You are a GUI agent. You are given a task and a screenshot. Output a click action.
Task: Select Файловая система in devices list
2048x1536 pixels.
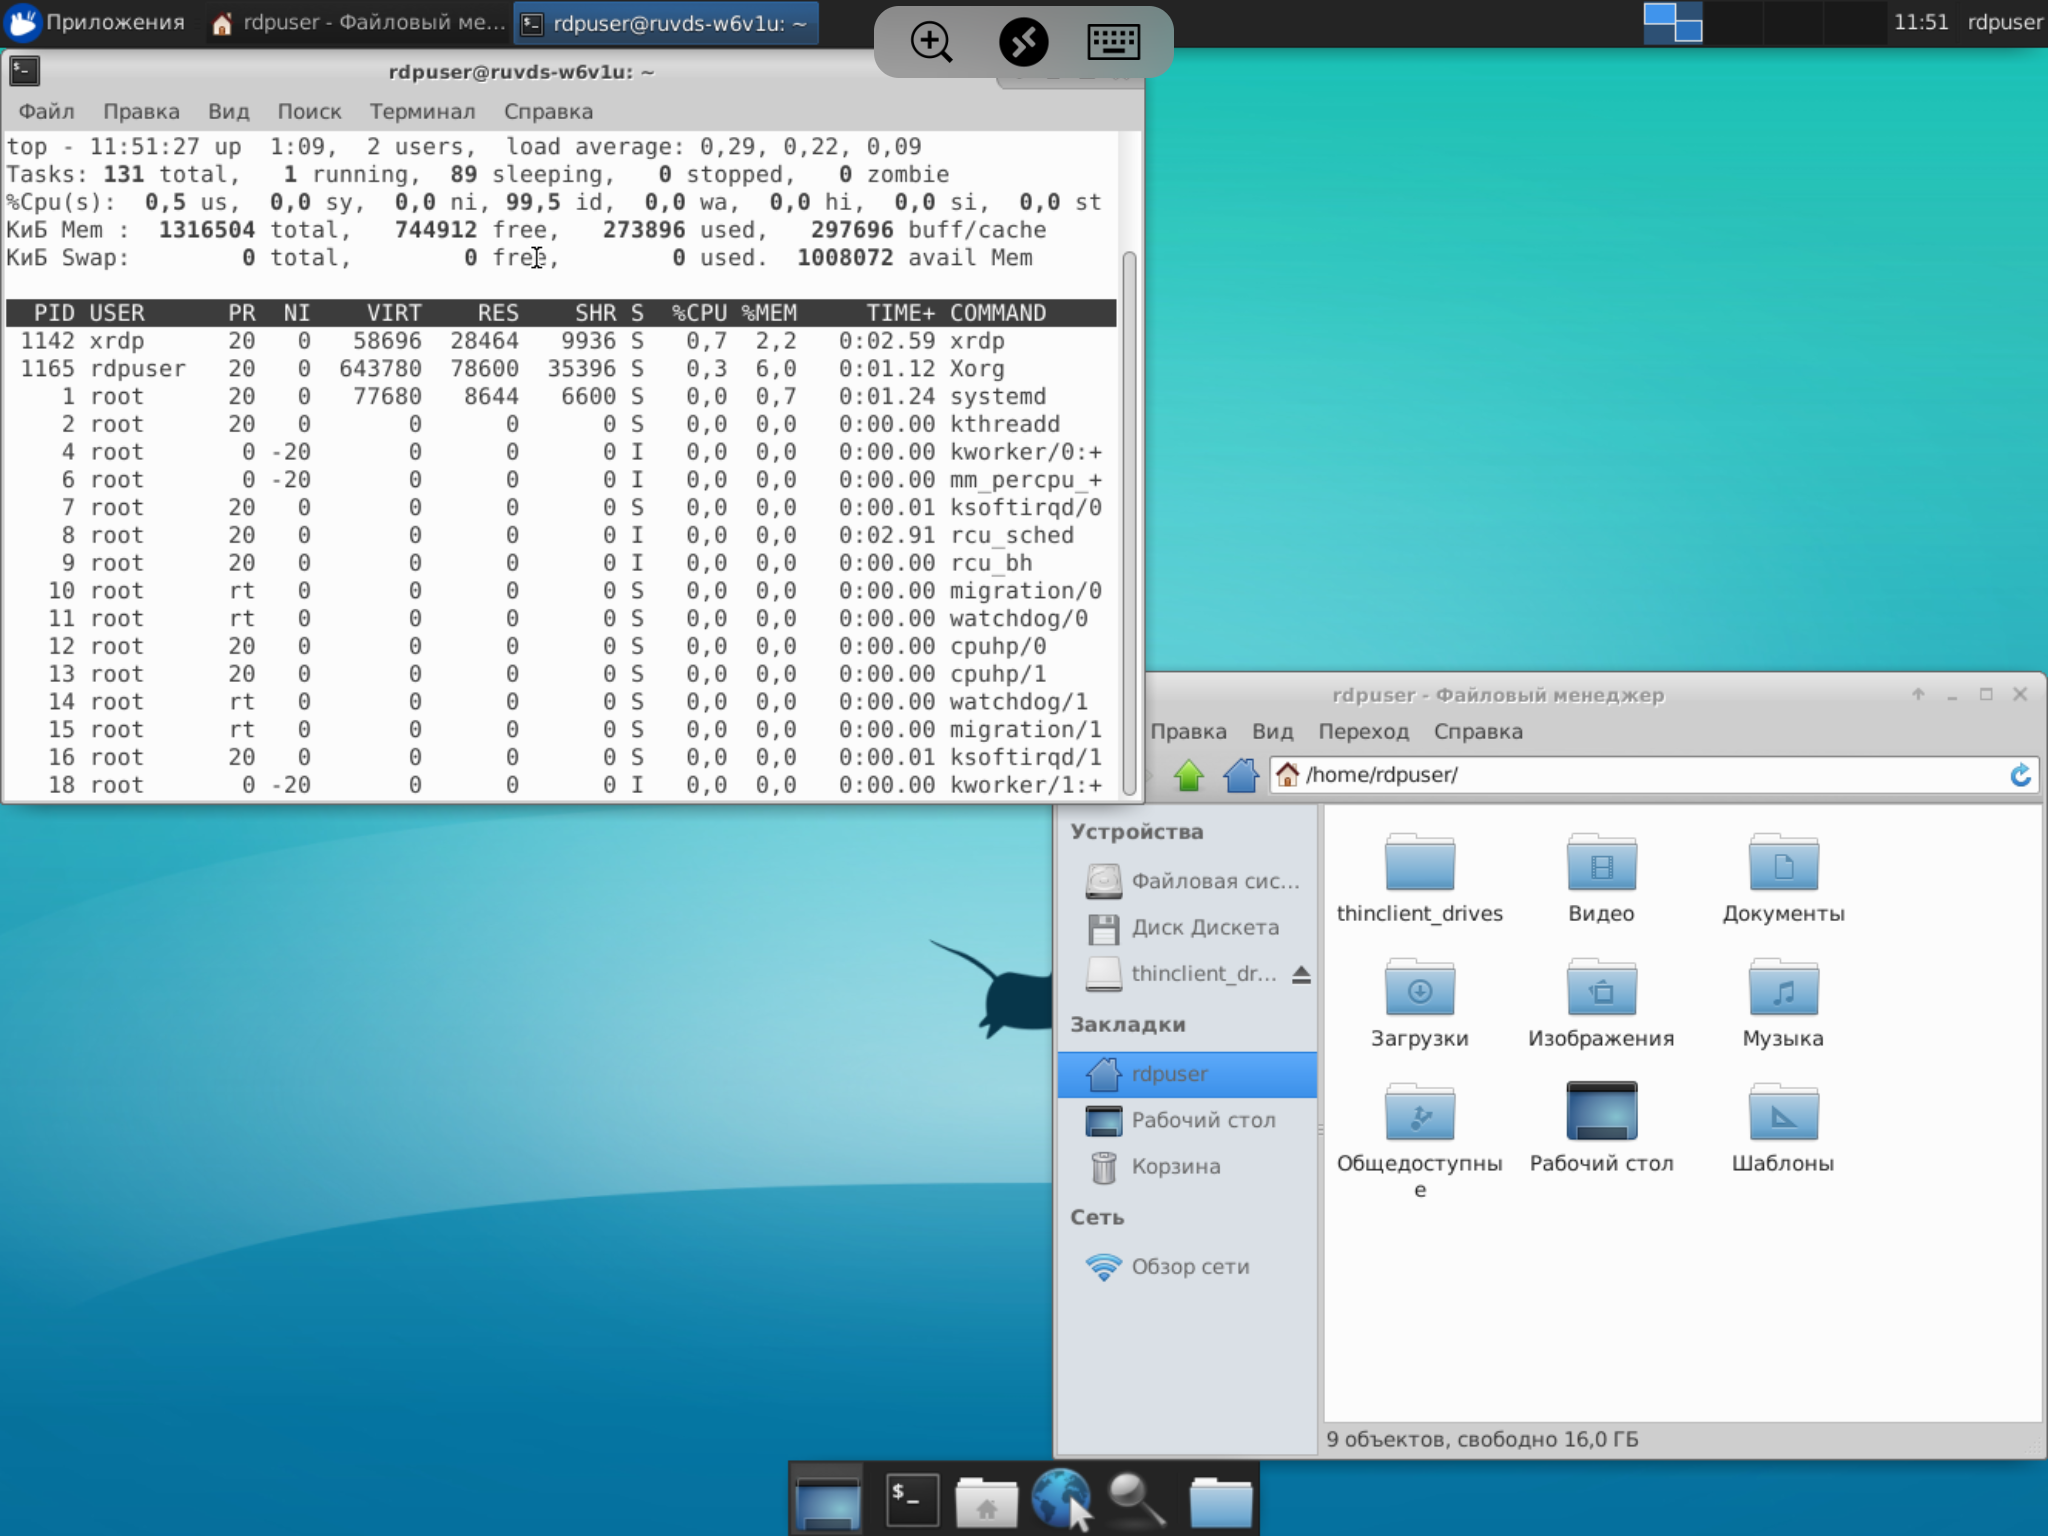pyautogui.click(x=1214, y=881)
